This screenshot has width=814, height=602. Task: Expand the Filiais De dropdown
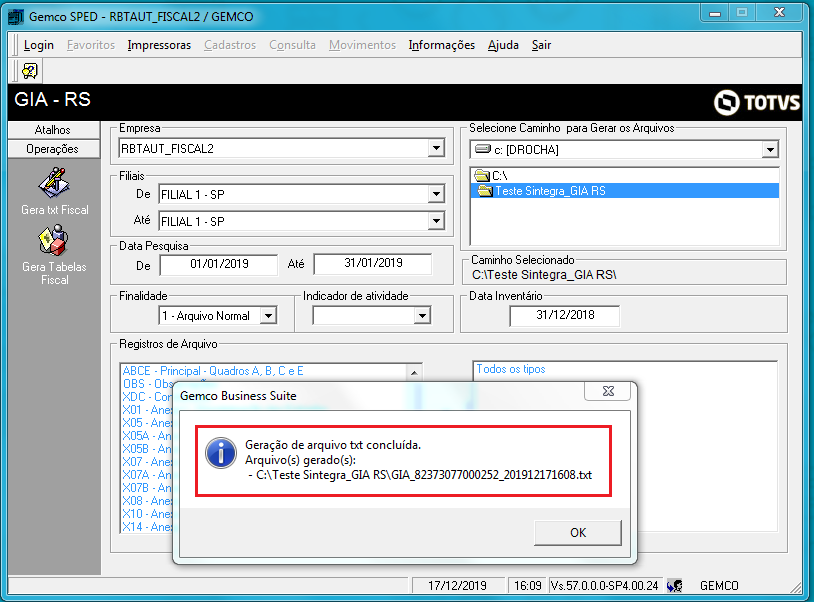437,195
